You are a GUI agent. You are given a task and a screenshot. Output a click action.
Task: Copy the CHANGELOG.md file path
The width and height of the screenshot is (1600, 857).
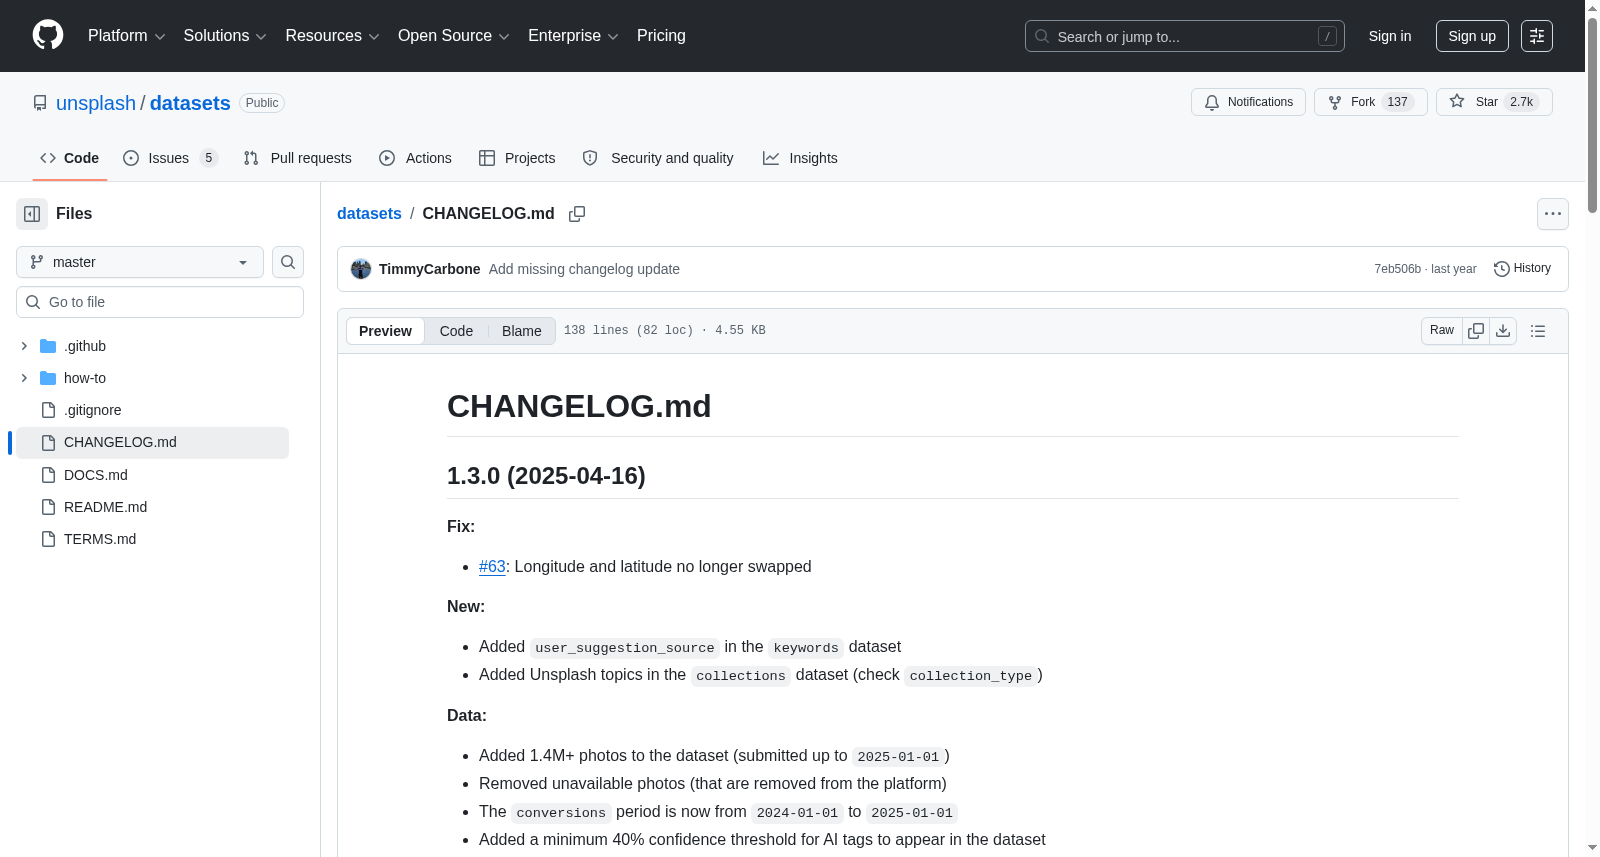point(577,214)
